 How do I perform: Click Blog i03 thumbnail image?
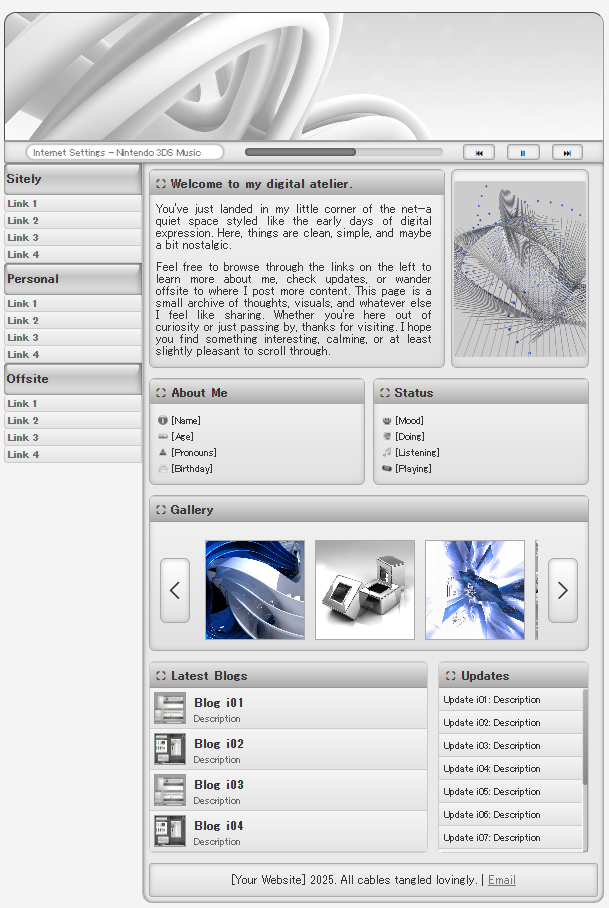tap(170, 790)
